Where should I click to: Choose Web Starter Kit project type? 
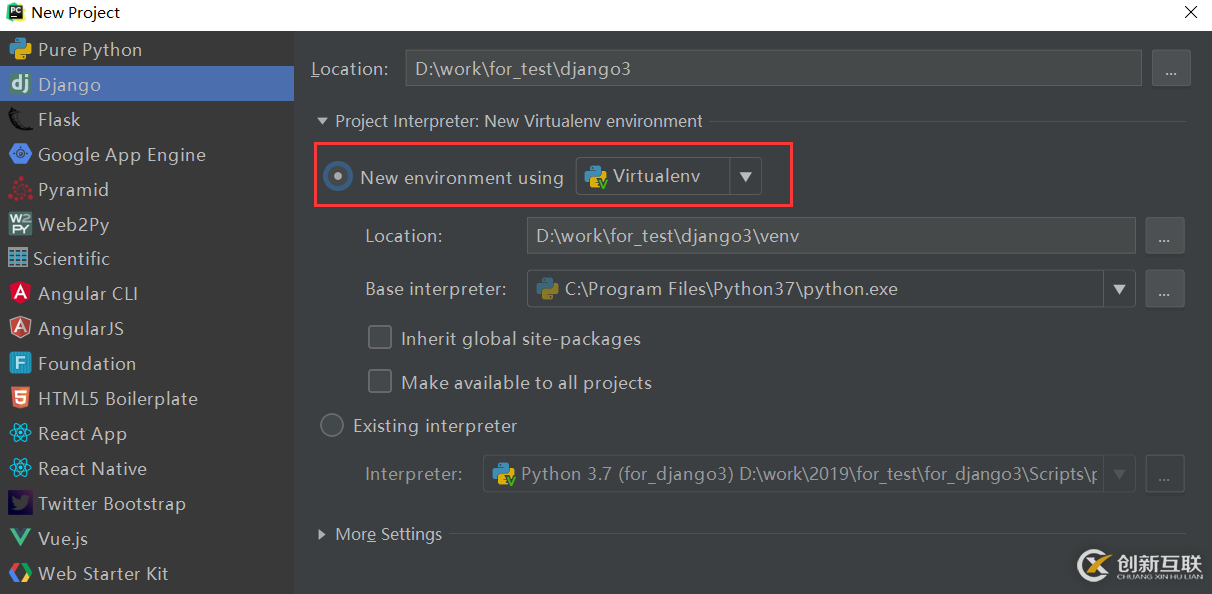click(x=147, y=573)
